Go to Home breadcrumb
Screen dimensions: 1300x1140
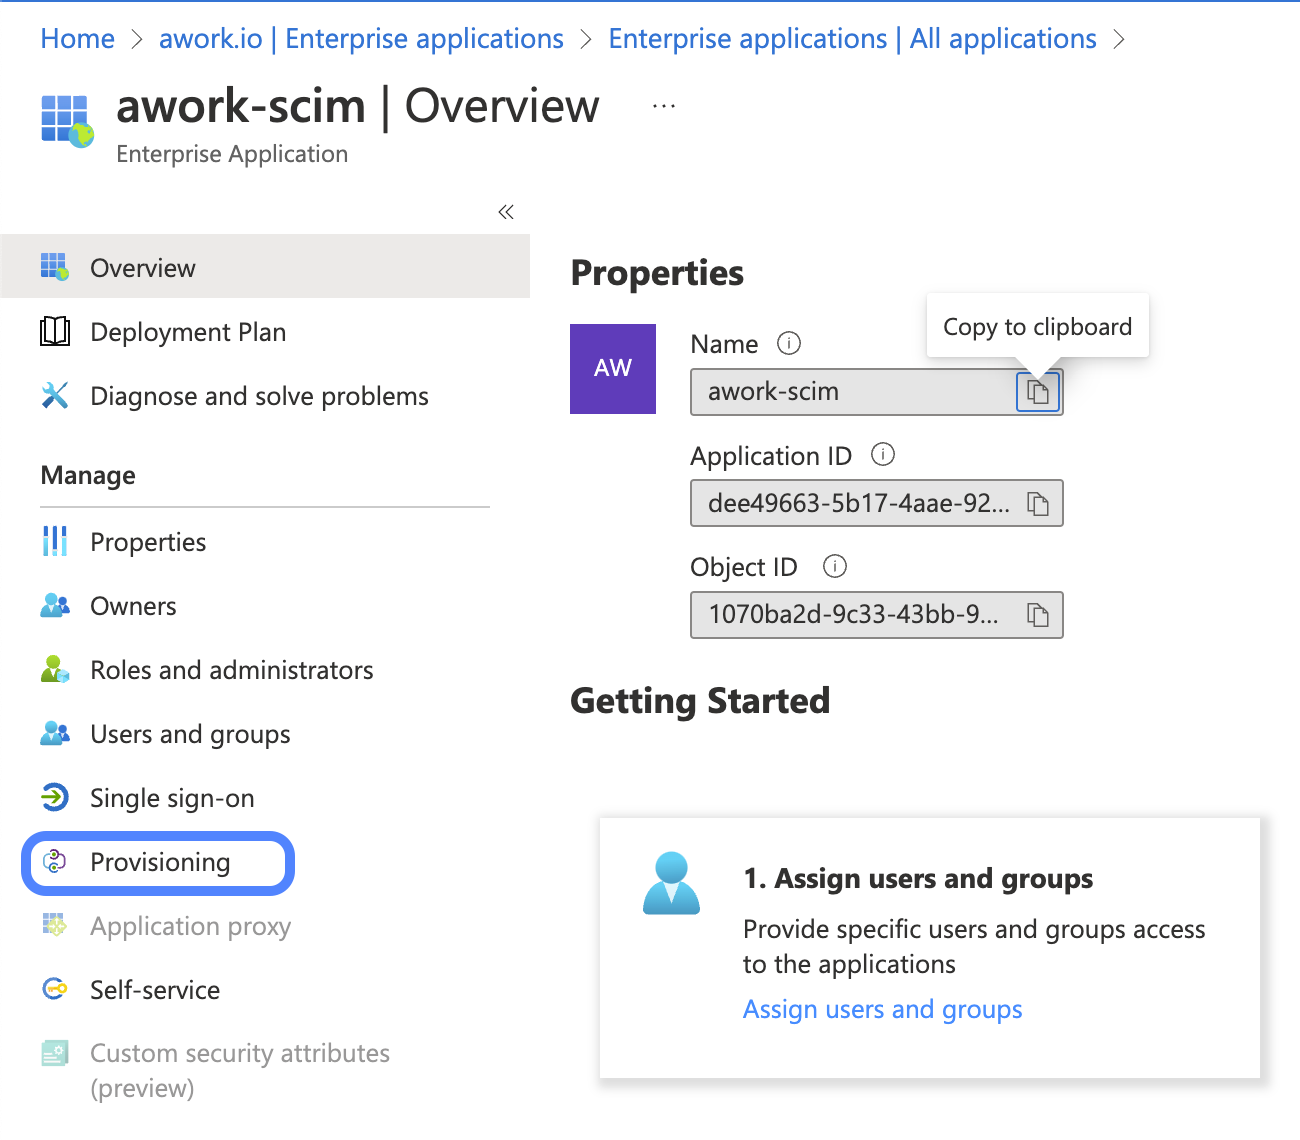point(78,38)
